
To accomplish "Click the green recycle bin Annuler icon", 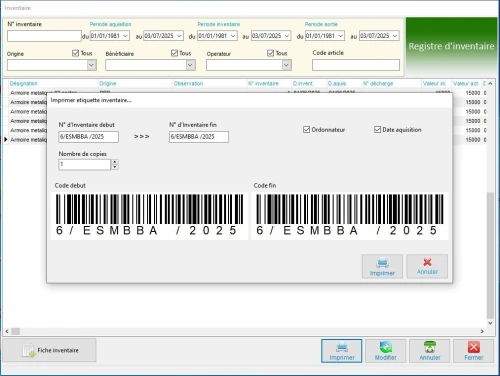I will pyautogui.click(x=430, y=347).
